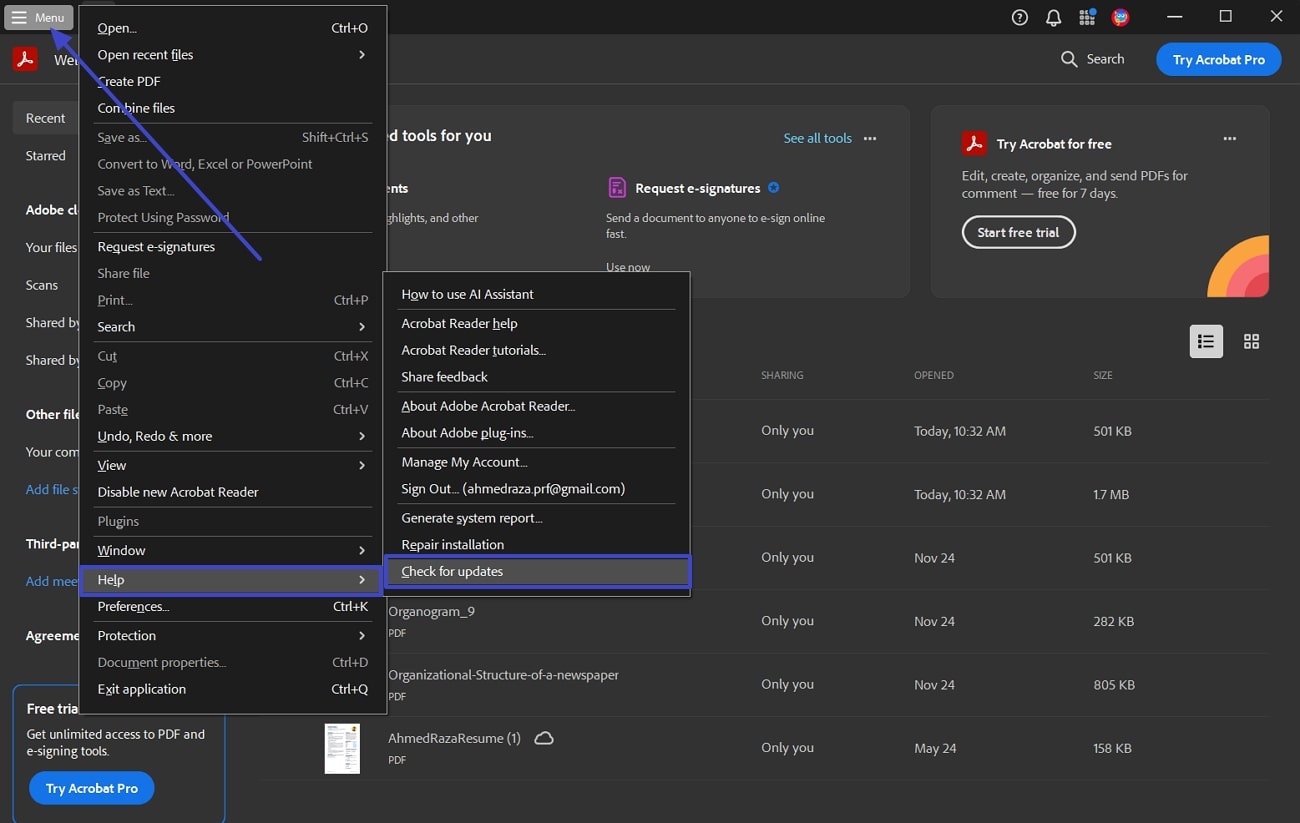Open the ellipsis on Try Acrobat card
The width and height of the screenshot is (1300, 823).
coord(1229,140)
